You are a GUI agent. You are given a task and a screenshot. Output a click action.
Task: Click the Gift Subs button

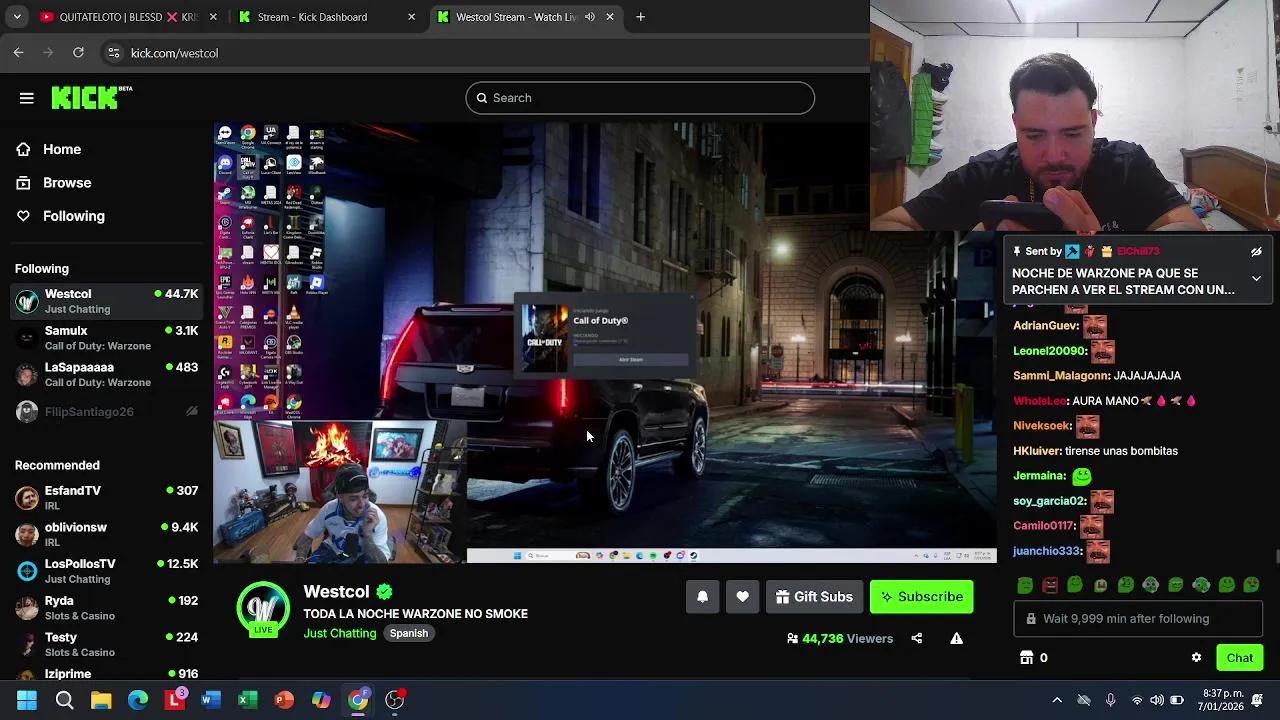814,597
